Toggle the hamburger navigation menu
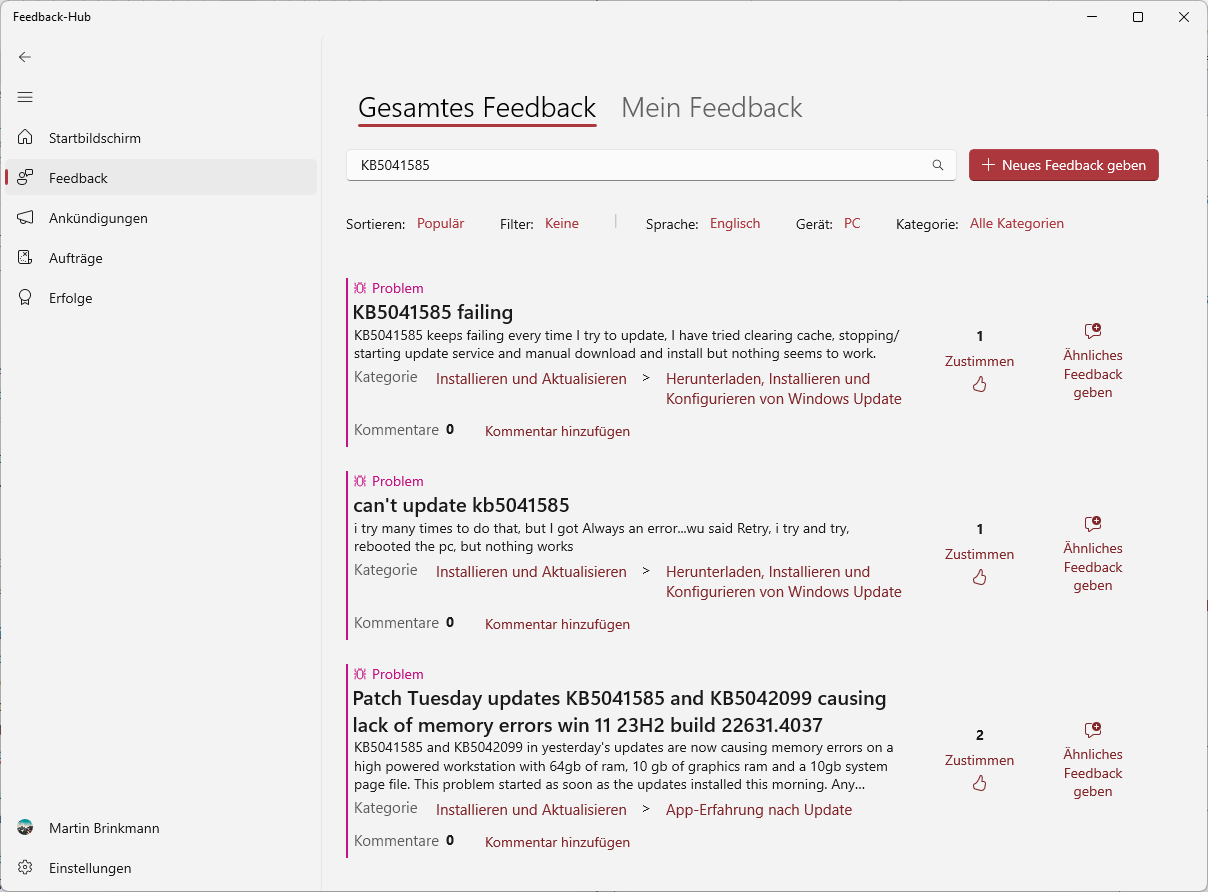This screenshot has width=1208, height=892. point(25,97)
